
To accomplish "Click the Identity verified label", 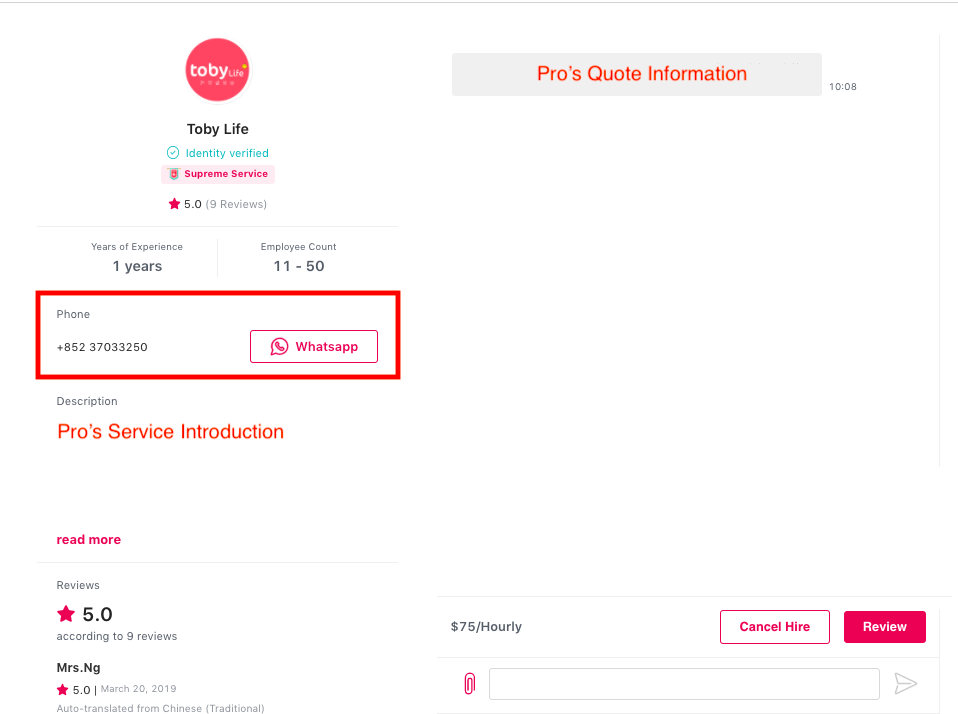I will coord(227,153).
